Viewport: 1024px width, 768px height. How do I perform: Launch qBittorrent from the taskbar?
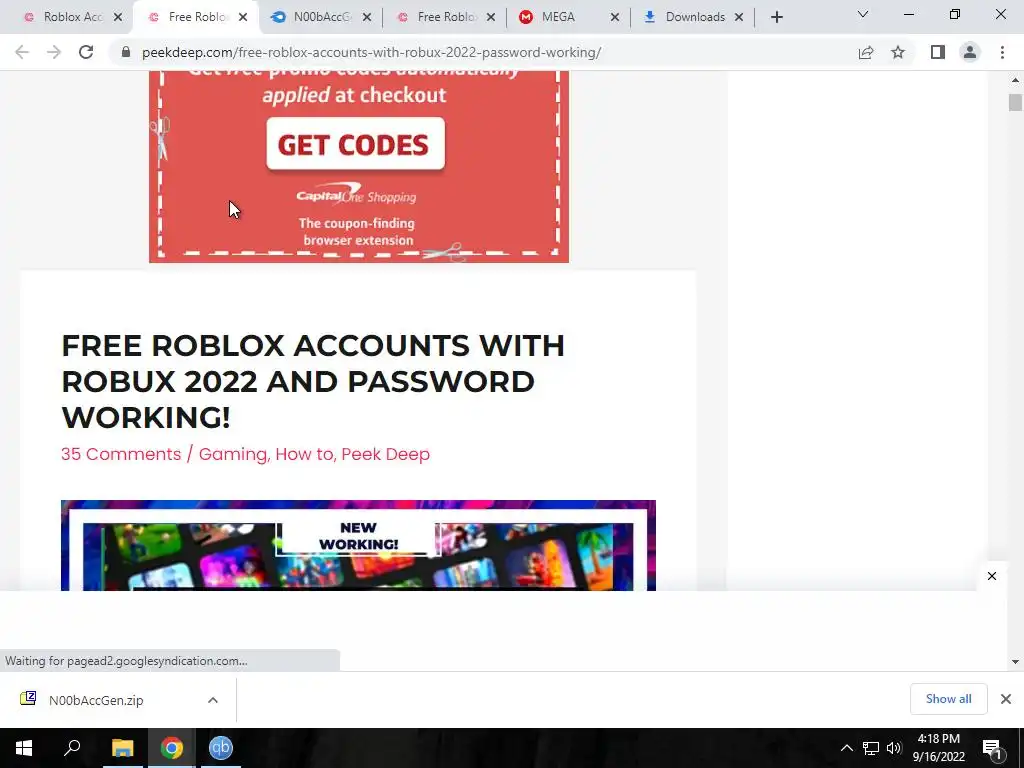pyautogui.click(x=221, y=748)
